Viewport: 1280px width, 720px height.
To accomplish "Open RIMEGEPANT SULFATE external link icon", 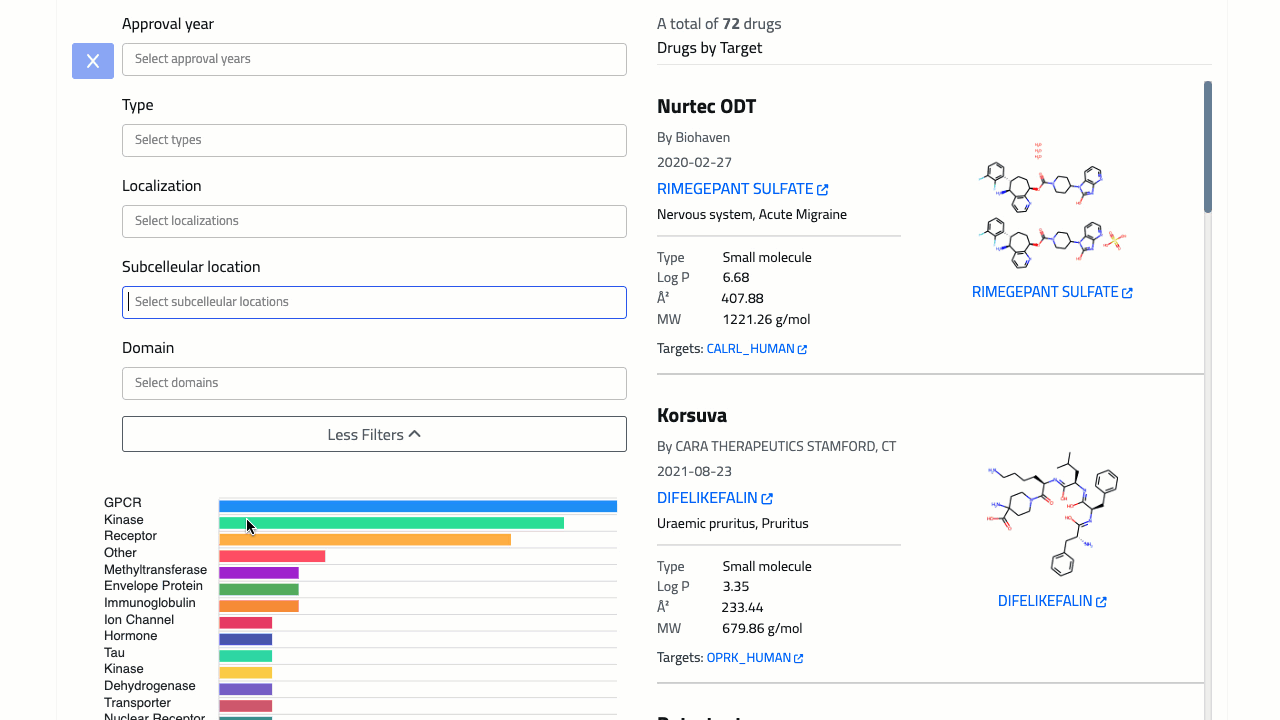I will (823, 188).
